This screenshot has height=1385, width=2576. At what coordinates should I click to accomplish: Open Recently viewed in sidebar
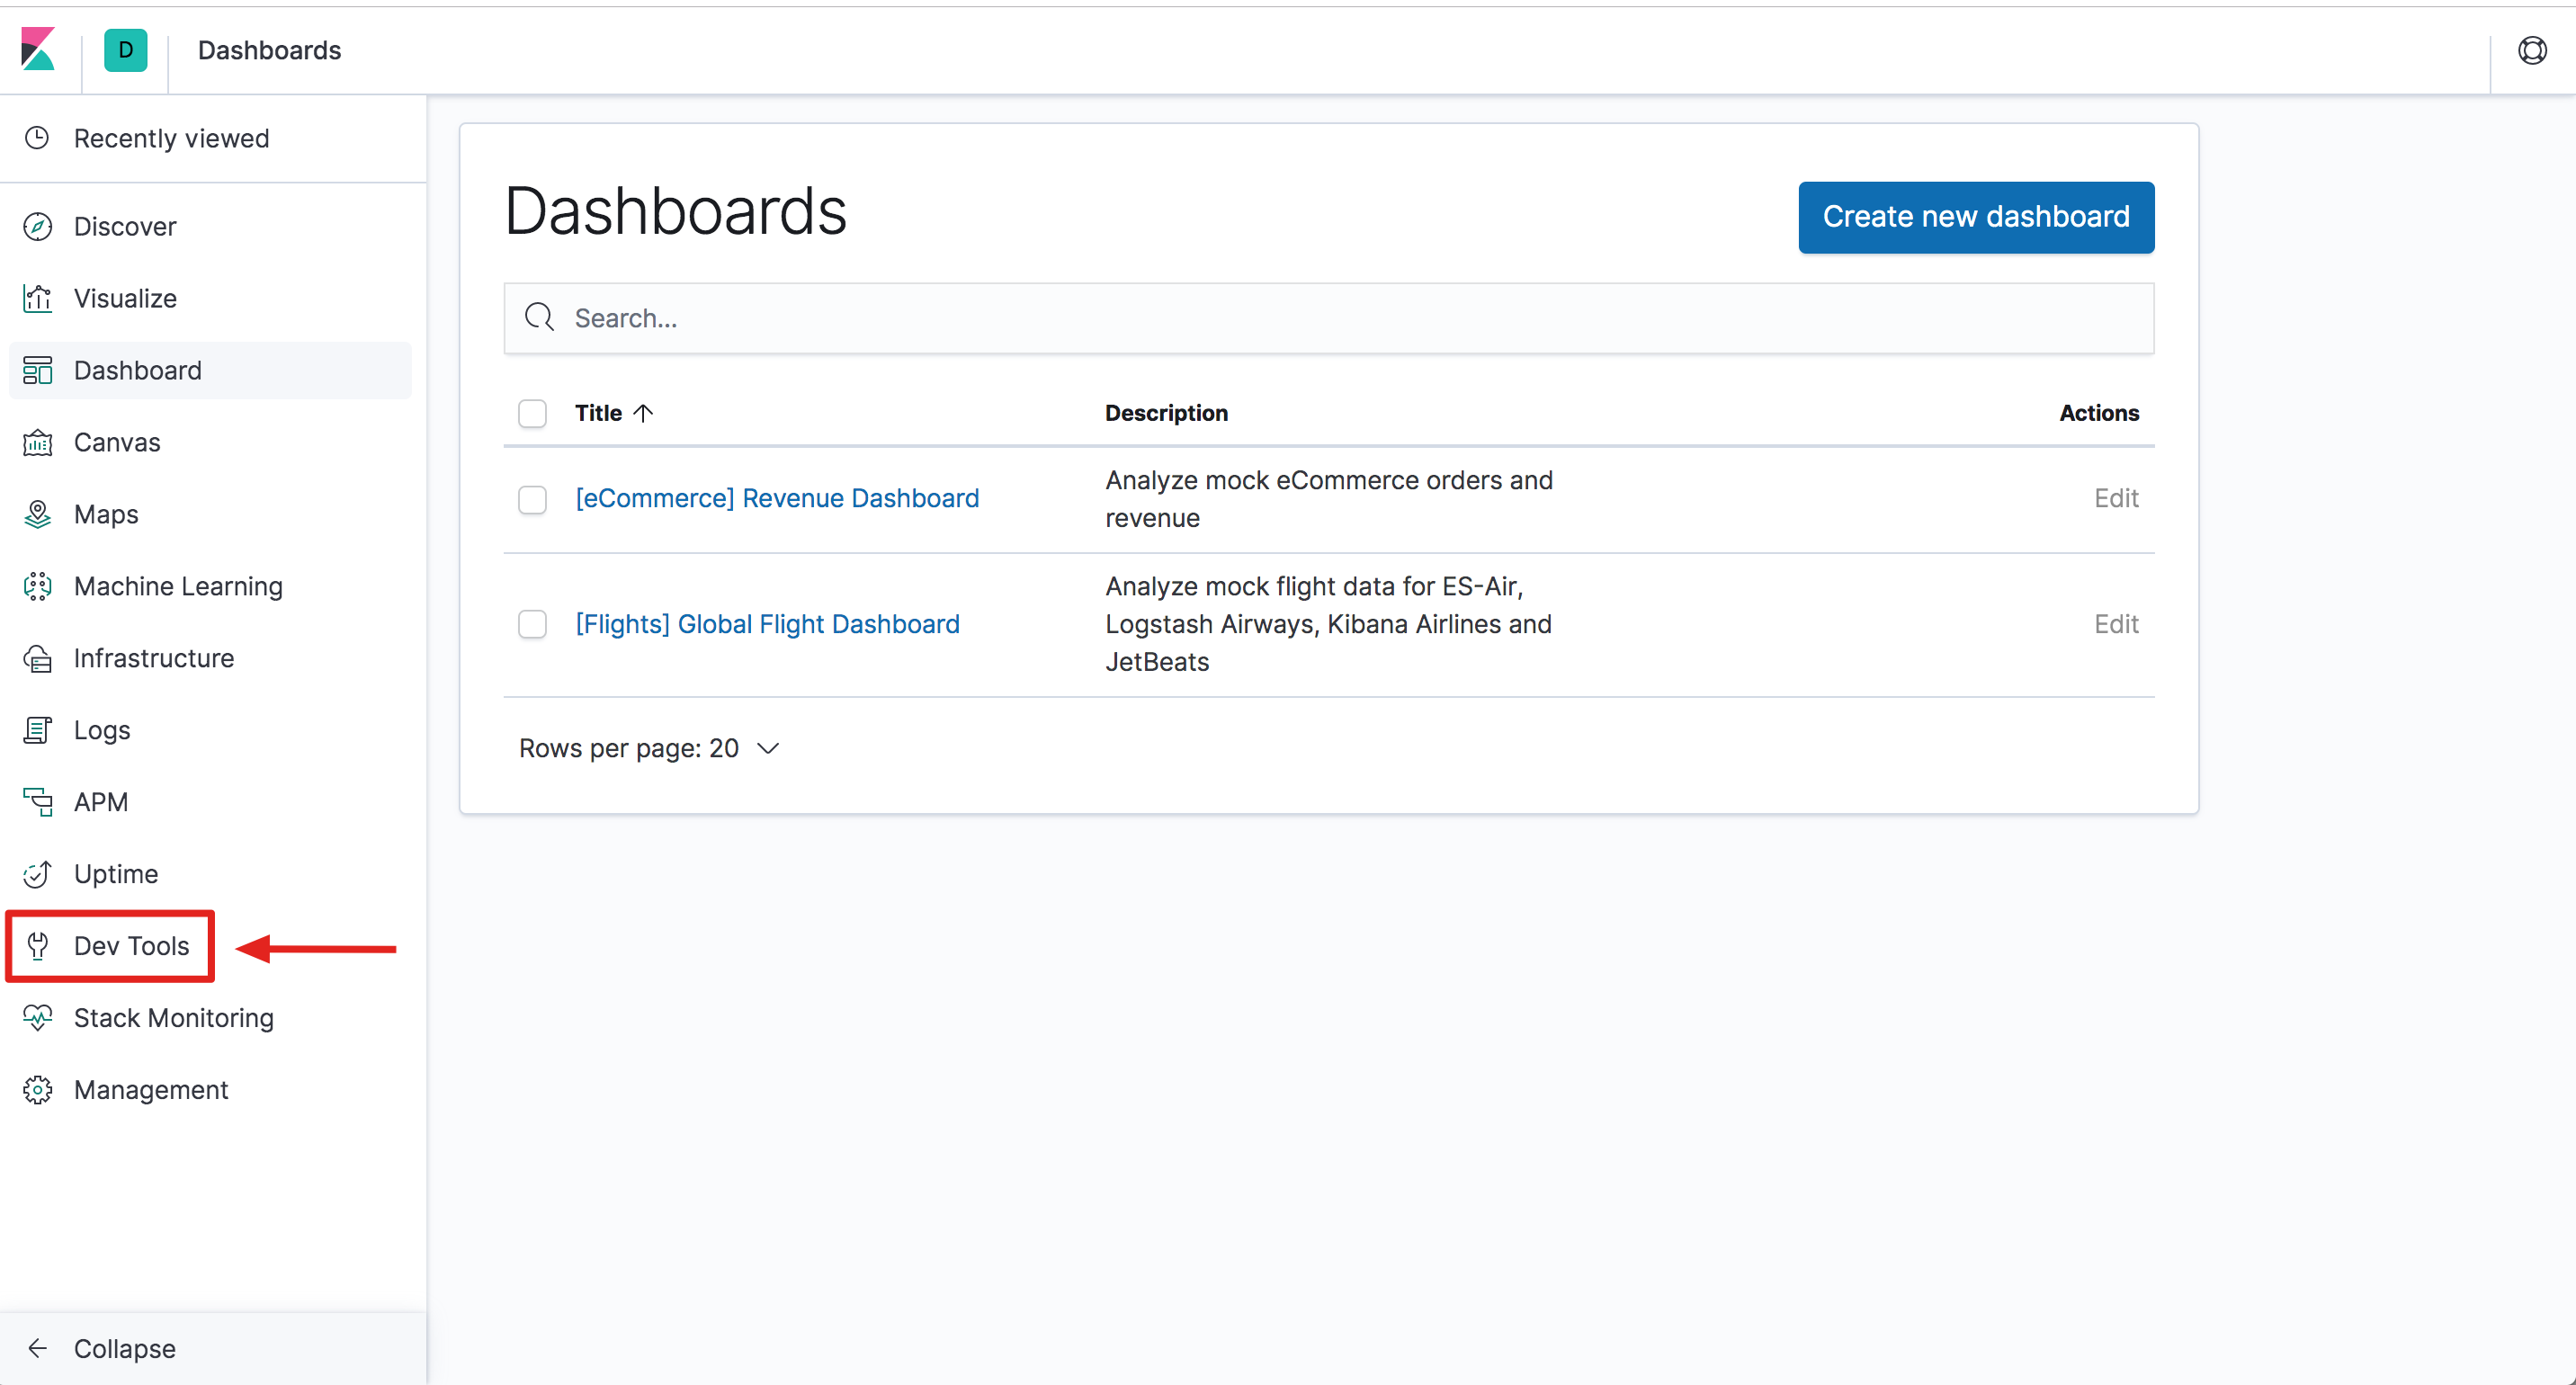[171, 138]
